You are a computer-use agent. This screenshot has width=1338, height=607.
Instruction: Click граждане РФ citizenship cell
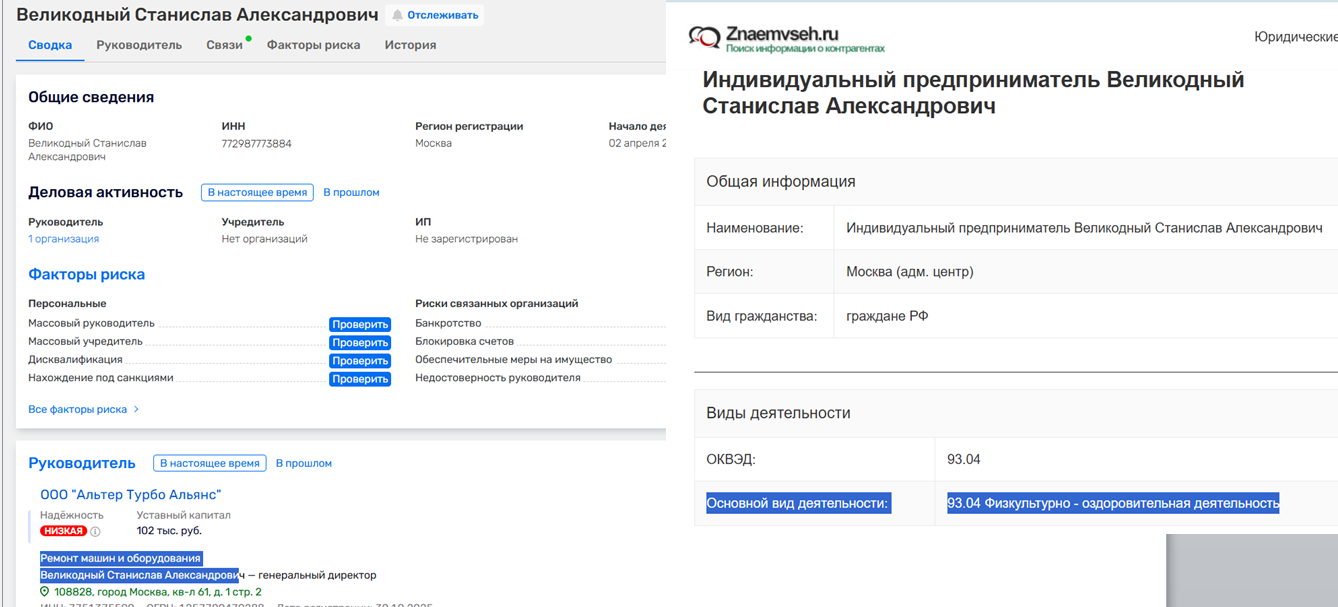coord(1086,316)
